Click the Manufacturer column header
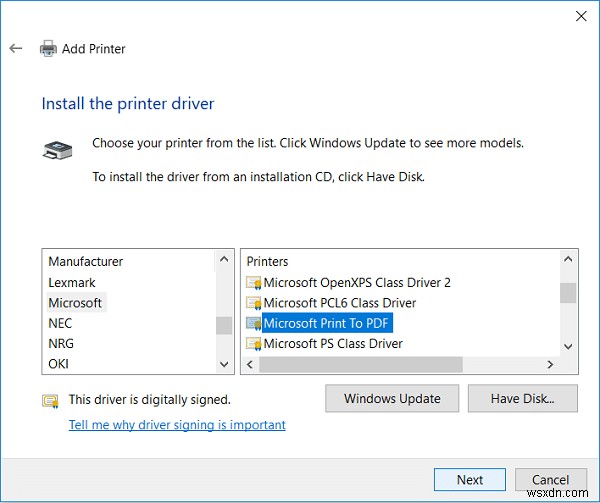This screenshot has width=600, height=503. (86, 262)
